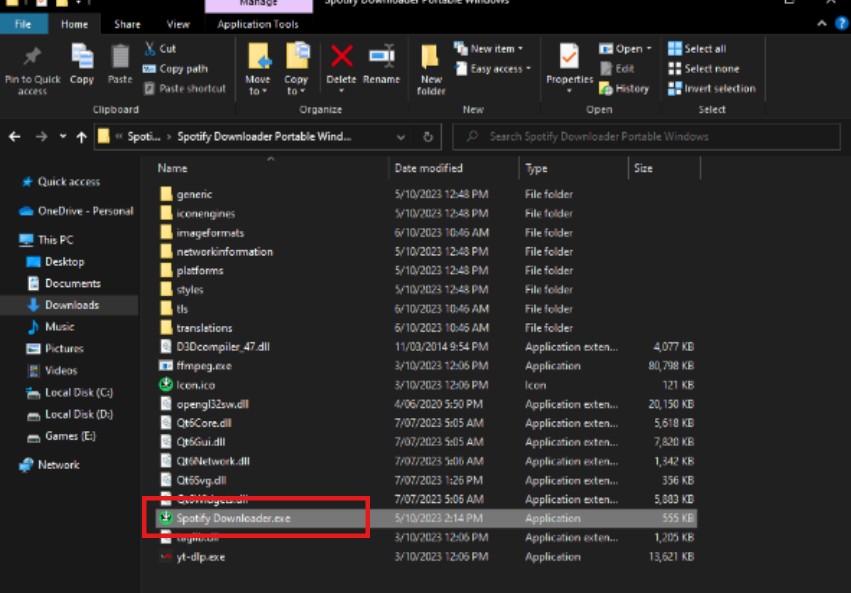Select Cut with scissors icon
The image size is (851, 593).
(160, 48)
